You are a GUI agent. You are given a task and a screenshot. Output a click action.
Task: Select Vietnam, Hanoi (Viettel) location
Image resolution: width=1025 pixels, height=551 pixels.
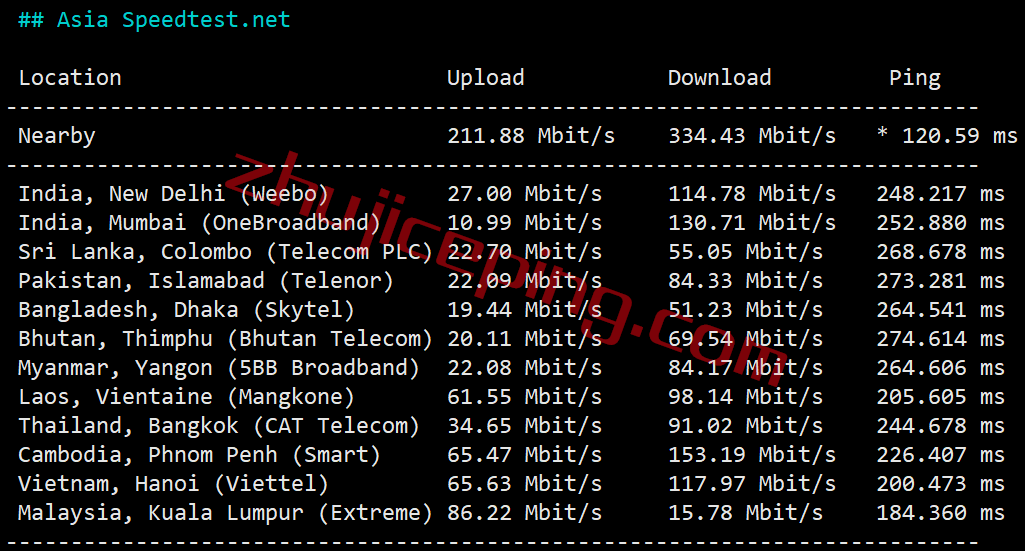coord(174,484)
